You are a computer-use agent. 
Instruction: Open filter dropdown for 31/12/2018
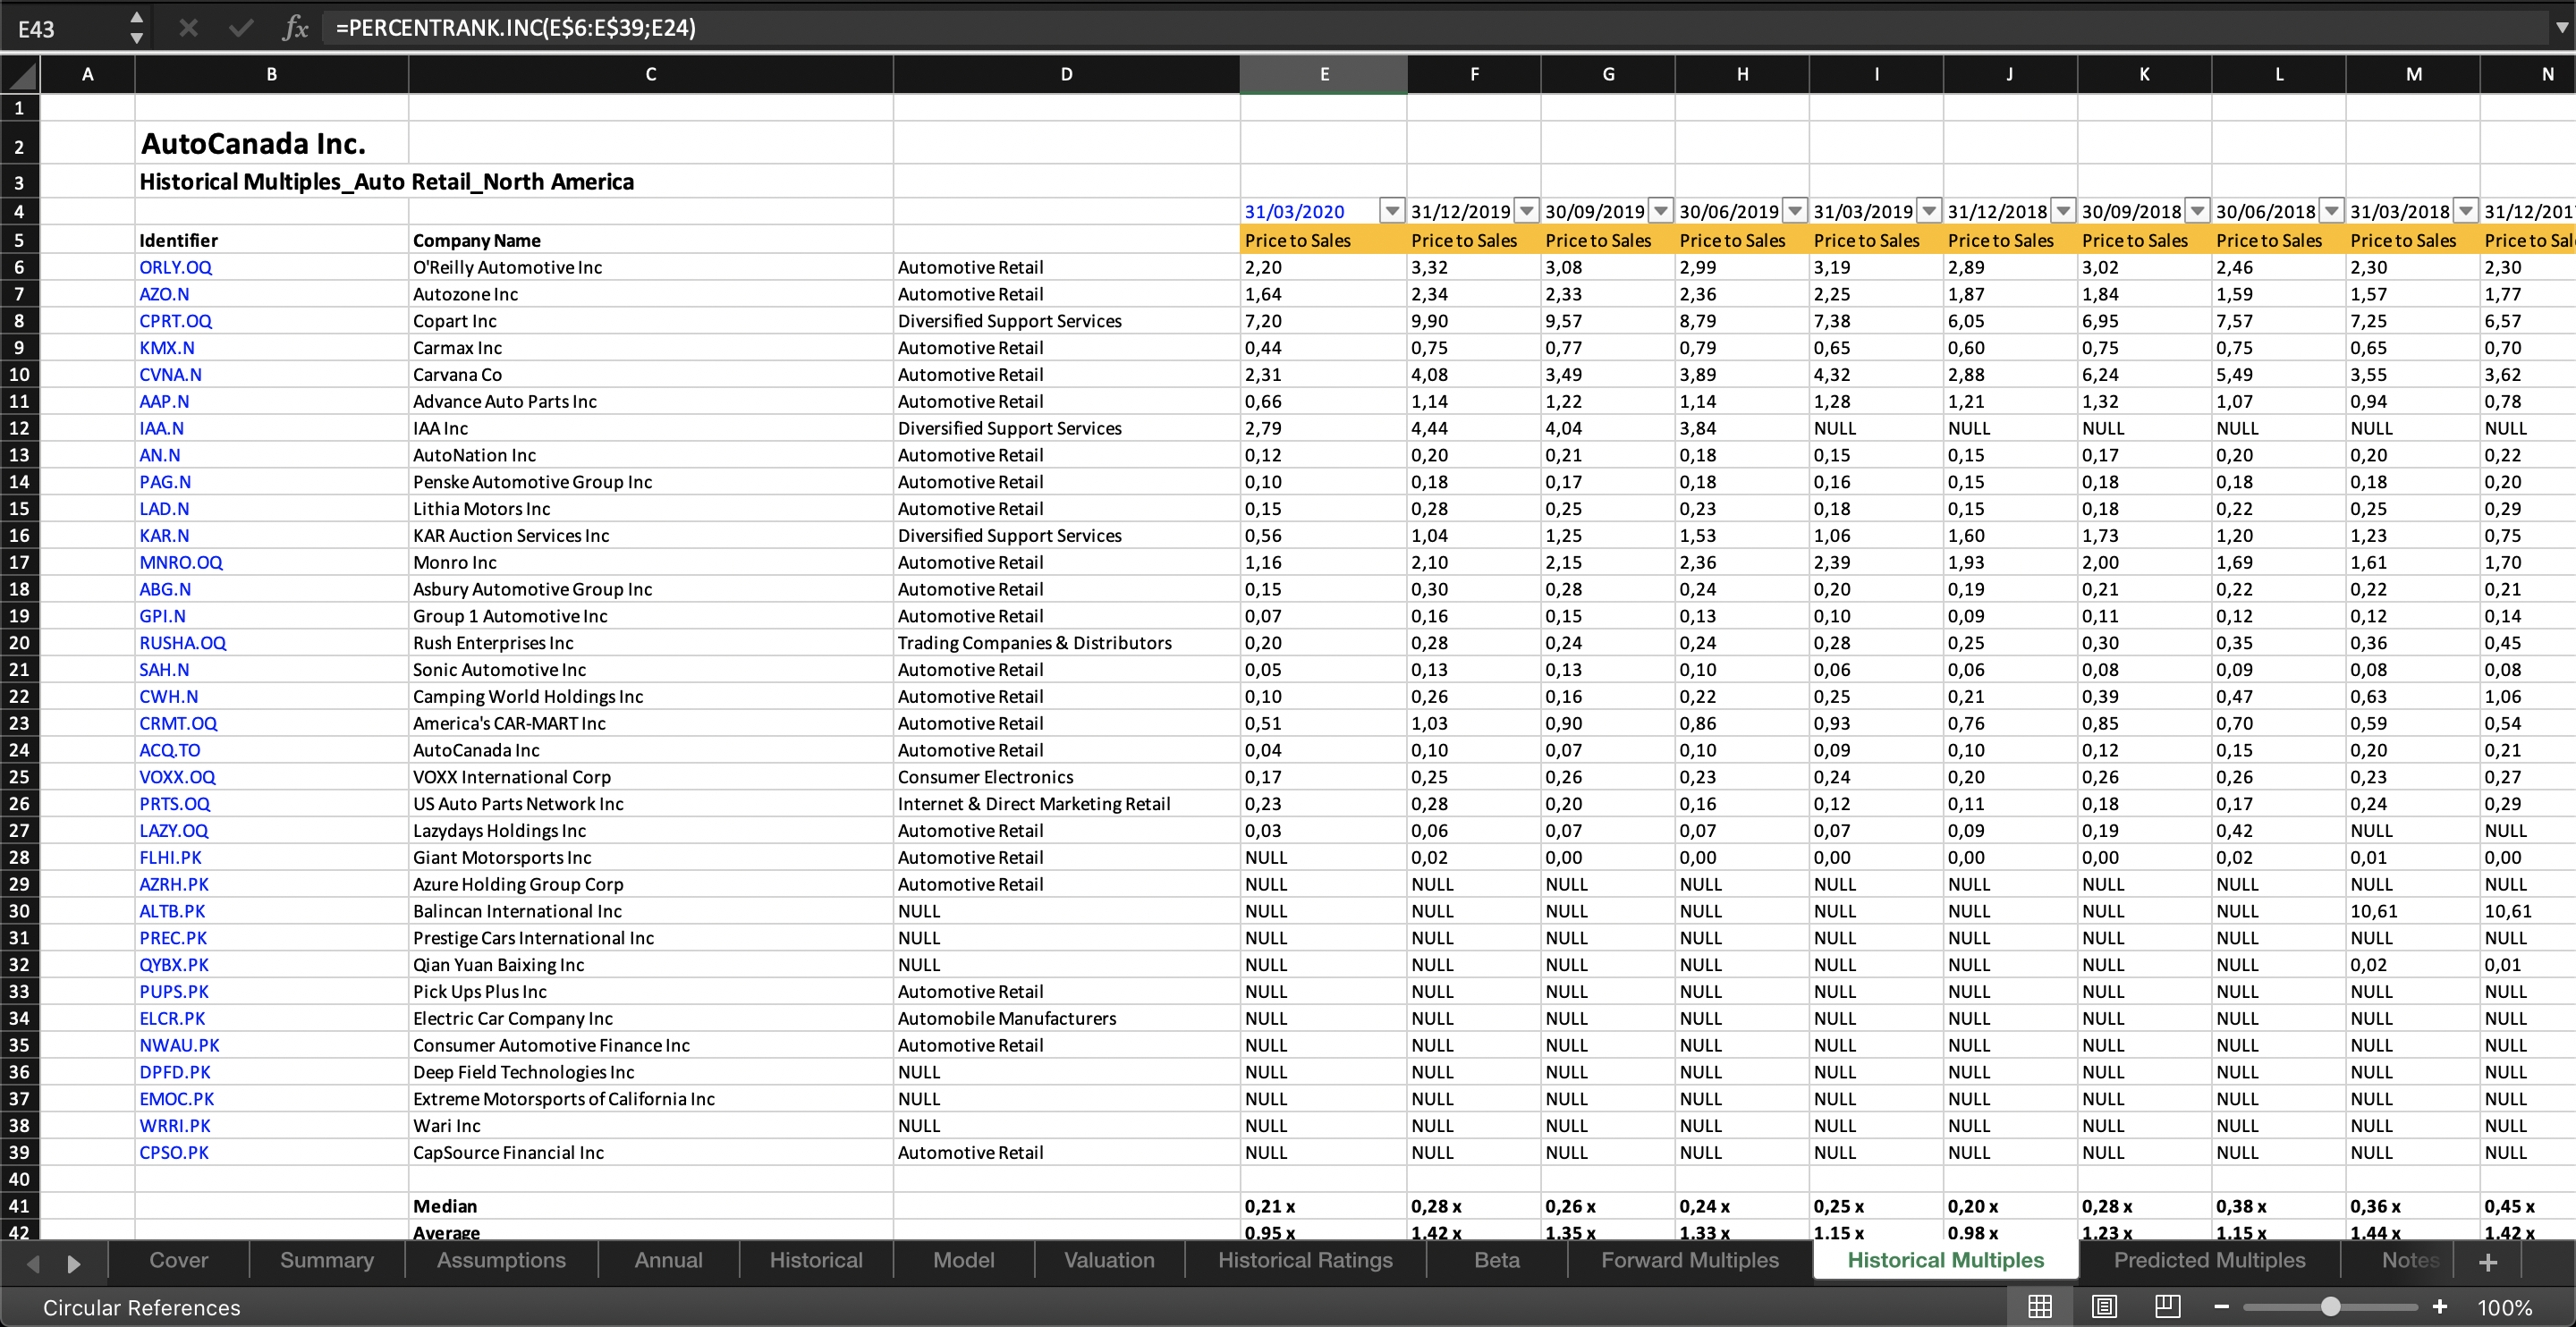click(x=2063, y=211)
